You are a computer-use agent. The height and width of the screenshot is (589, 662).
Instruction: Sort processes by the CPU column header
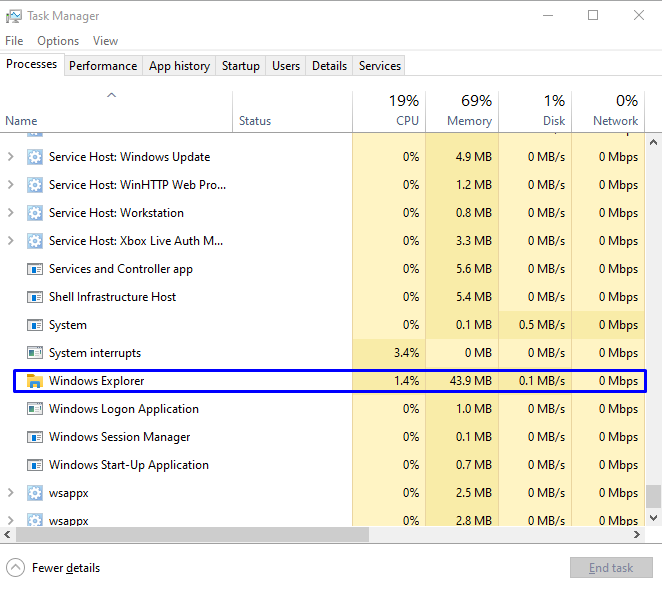pyautogui.click(x=389, y=111)
